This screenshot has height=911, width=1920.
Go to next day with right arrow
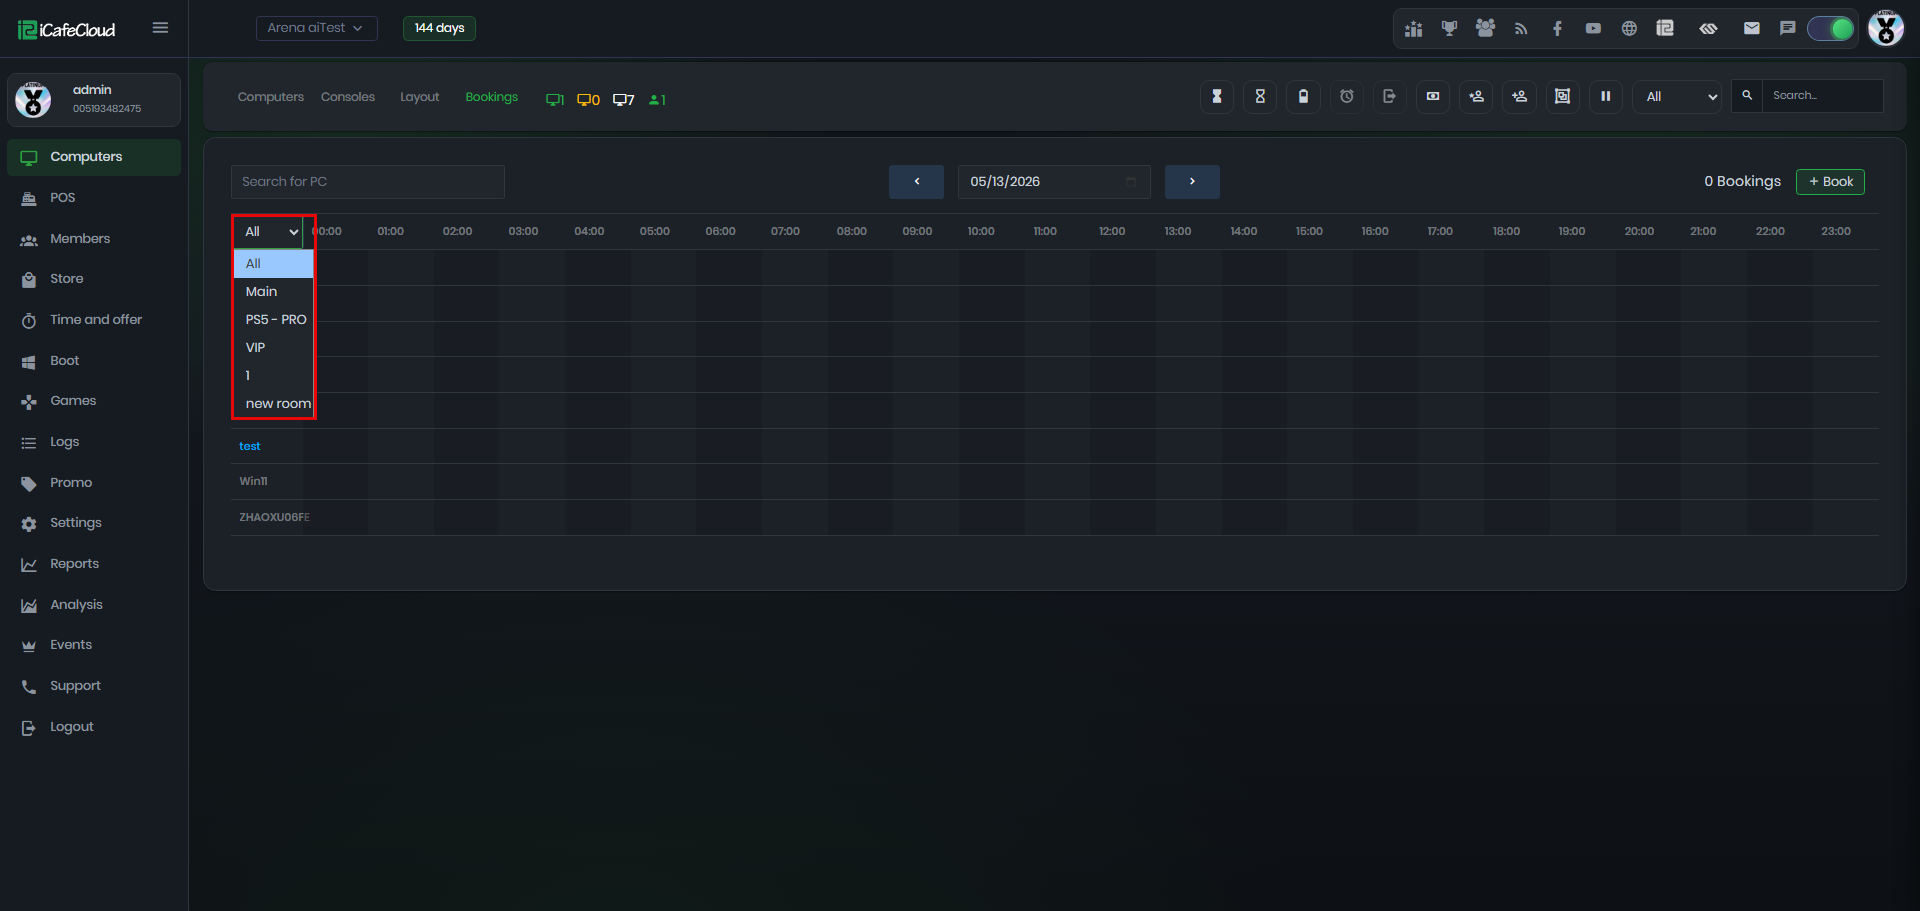1192,182
